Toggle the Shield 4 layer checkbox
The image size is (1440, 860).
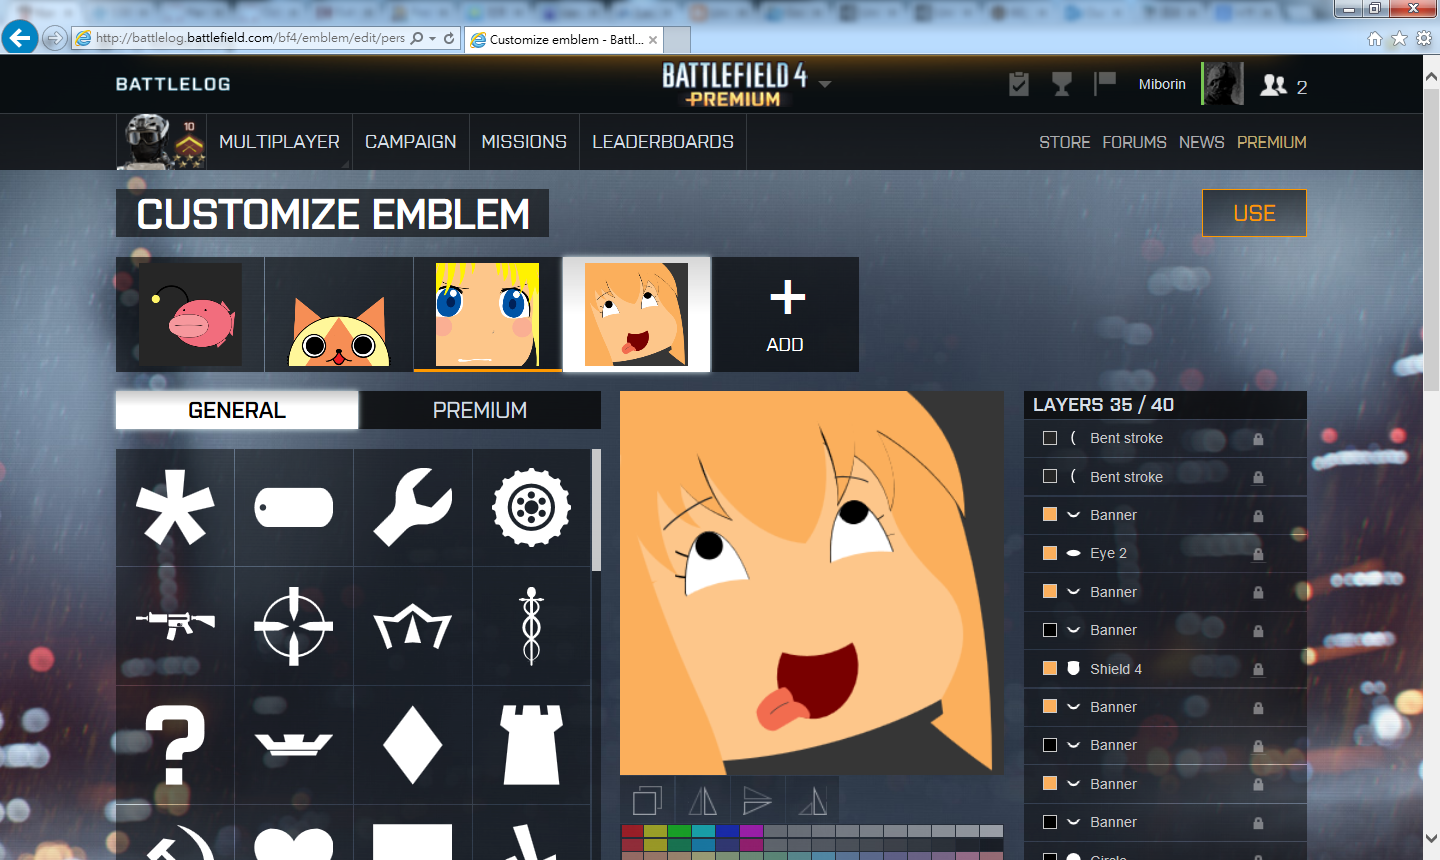1050,668
